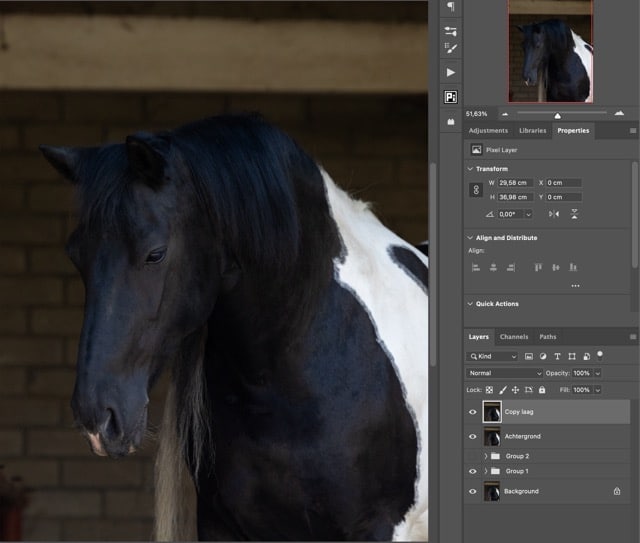Switch to the Libraries tab
640x543 pixels.
(533, 131)
